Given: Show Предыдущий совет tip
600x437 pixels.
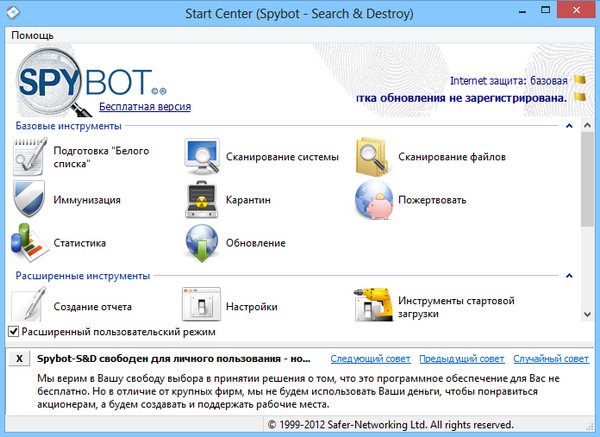Looking at the screenshot, I should 461,358.
